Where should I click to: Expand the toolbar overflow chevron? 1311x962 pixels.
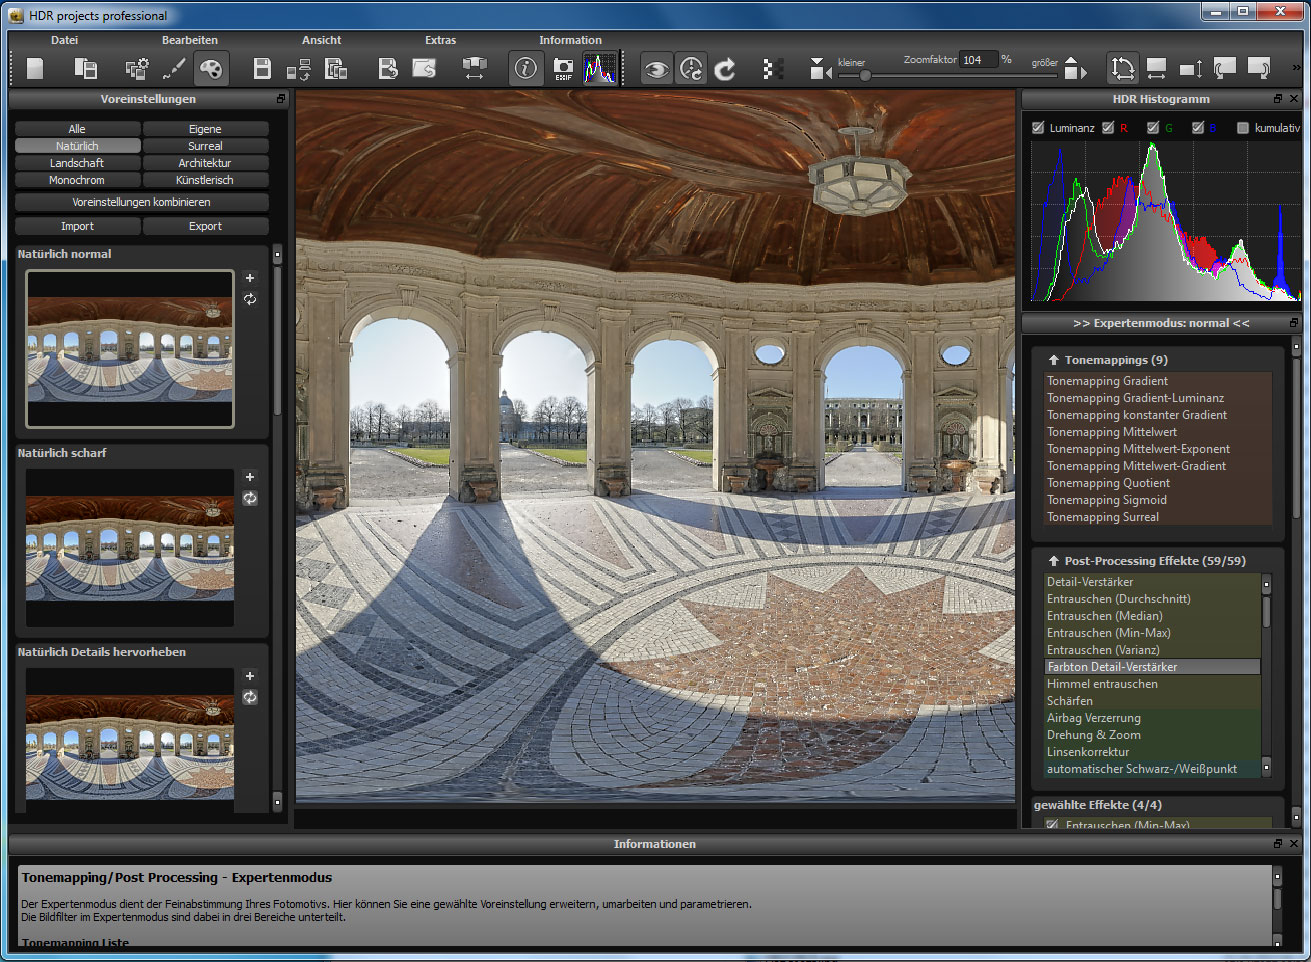pos(1297,68)
